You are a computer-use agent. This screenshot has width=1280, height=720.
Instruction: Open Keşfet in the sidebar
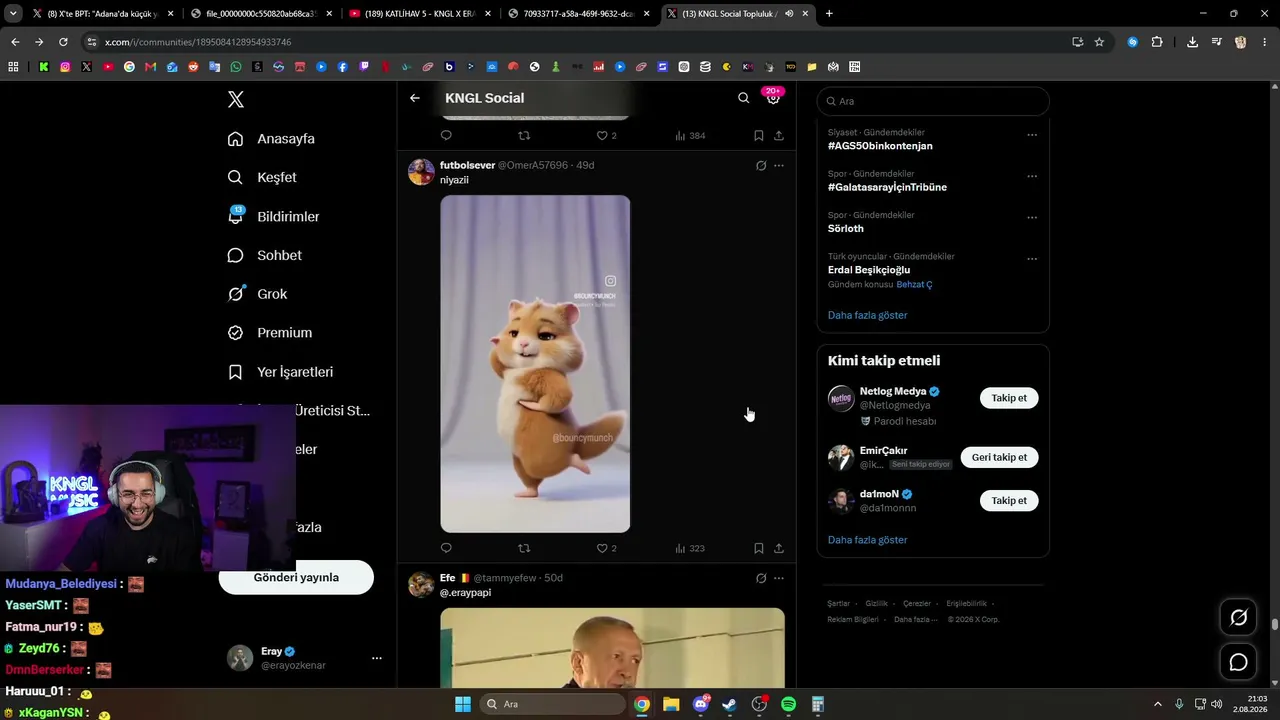(x=262, y=177)
